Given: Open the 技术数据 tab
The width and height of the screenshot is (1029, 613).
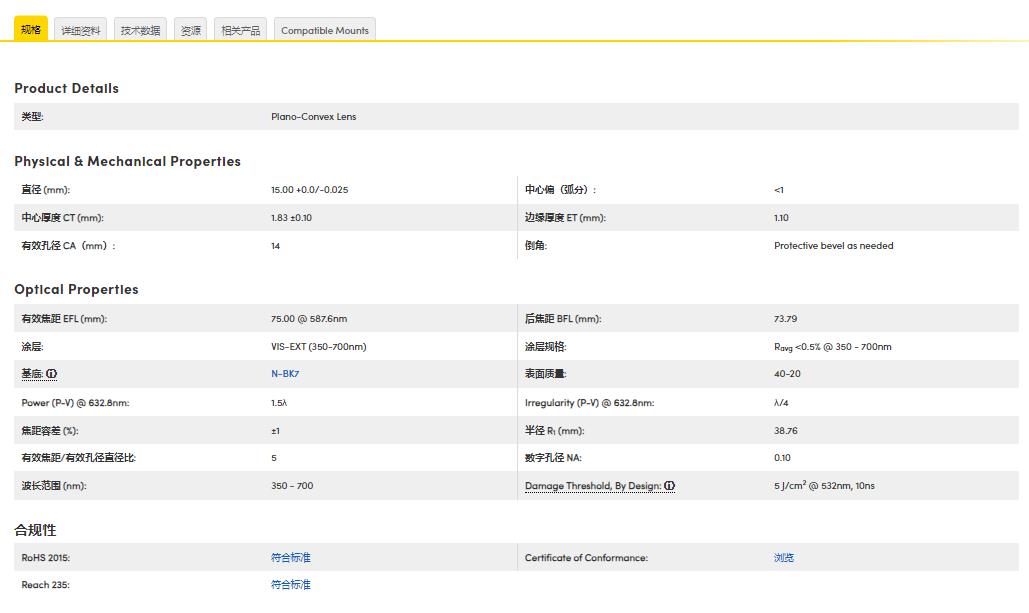Looking at the screenshot, I should click(x=140, y=30).
